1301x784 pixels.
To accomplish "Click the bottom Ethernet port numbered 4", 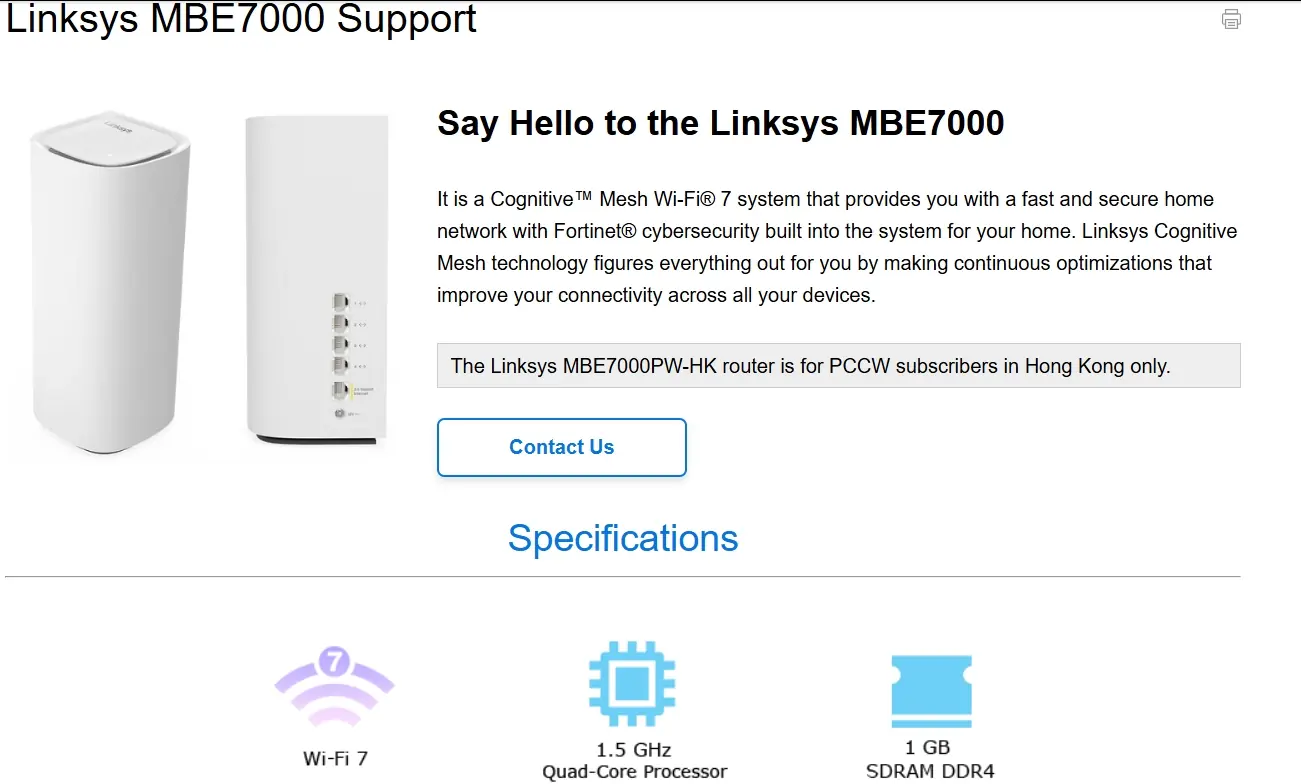I will [x=340, y=366].
